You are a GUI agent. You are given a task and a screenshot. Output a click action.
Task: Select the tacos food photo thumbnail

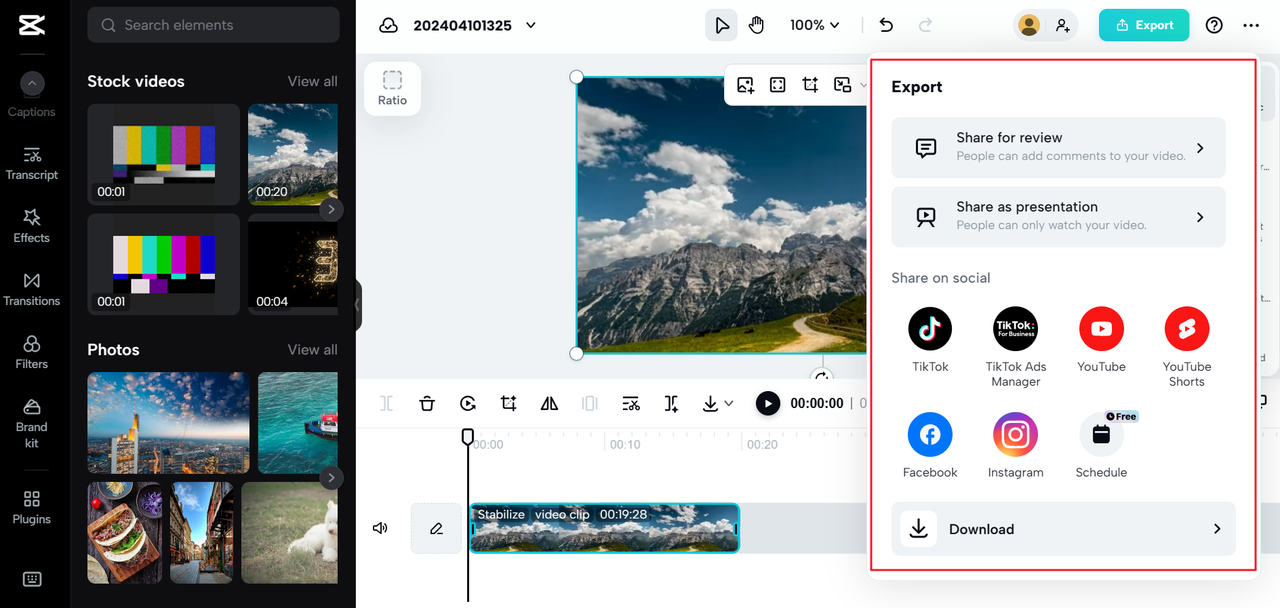tap(125, 533)
